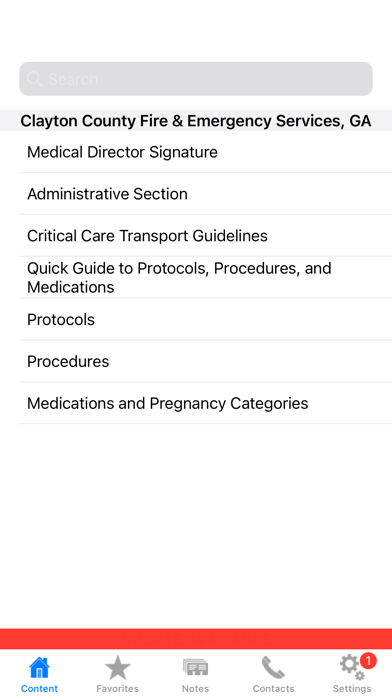Tap the Clayton County Fire & Emergency Services header
Screen dimensions: 392x696
coord(196,121)
